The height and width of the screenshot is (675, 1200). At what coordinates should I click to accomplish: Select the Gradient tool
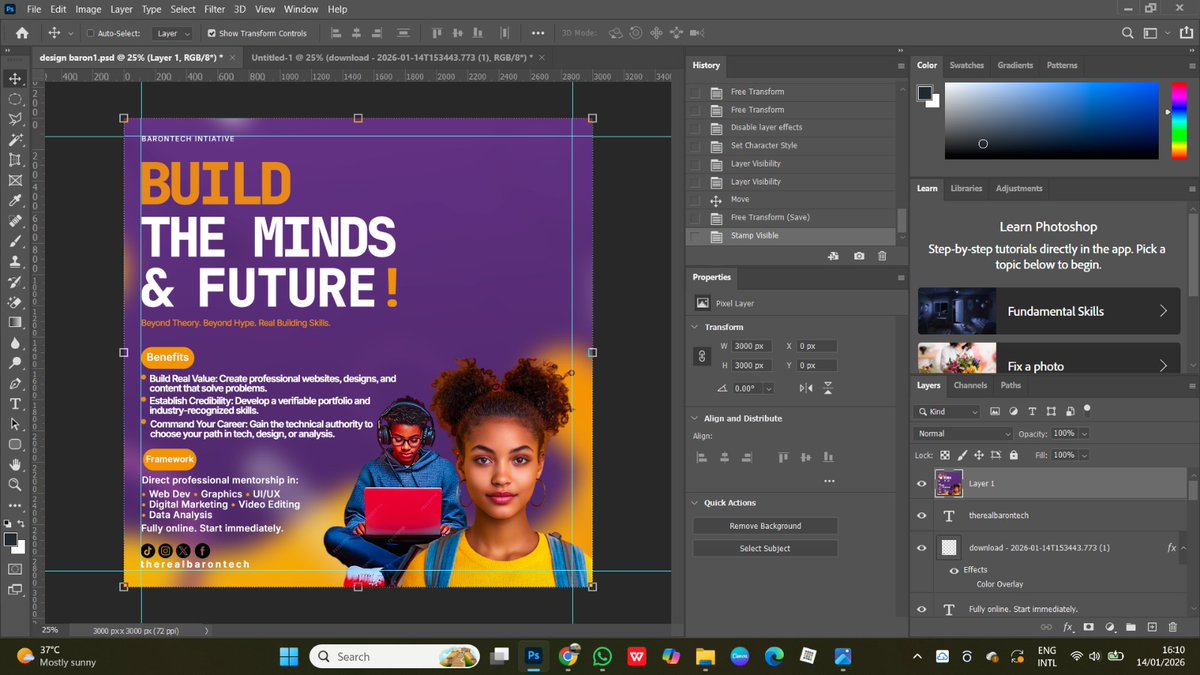coord(15,322)
